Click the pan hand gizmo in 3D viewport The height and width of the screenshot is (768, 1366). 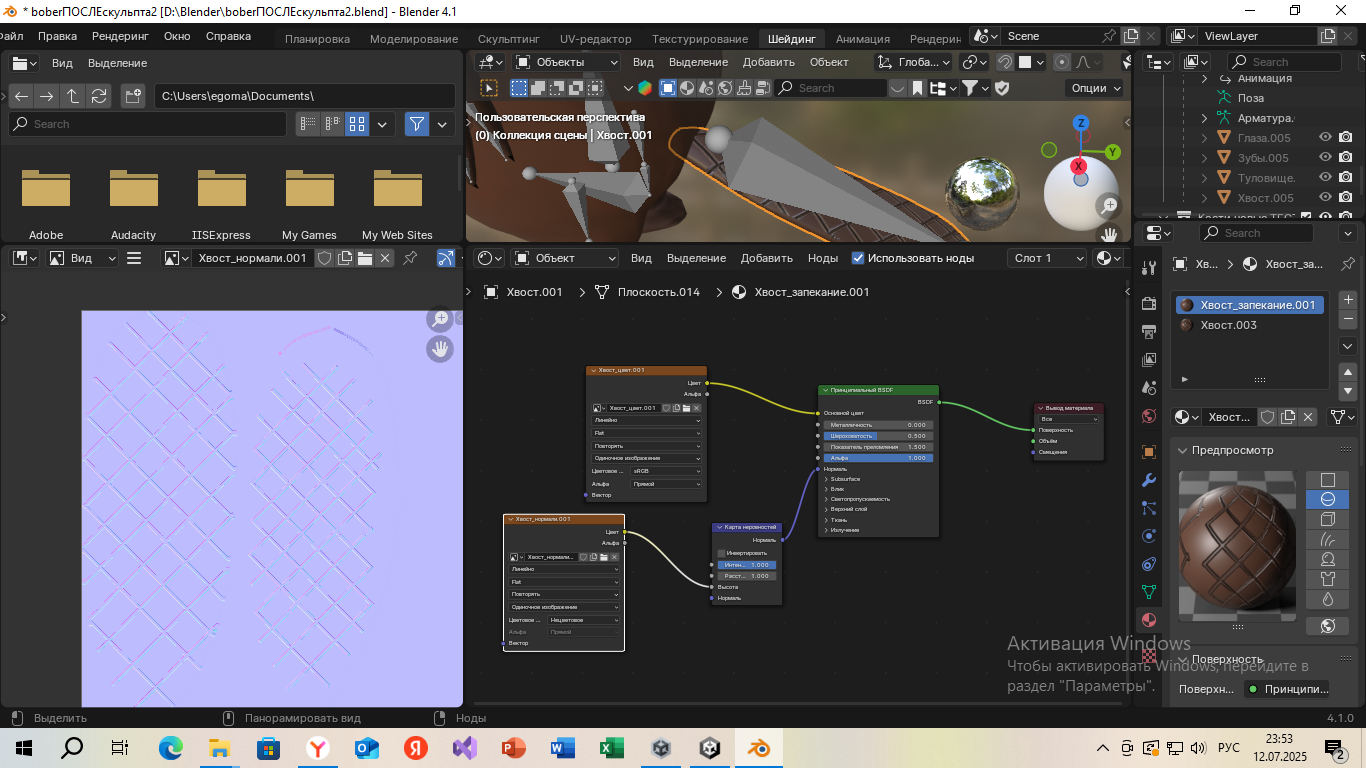tap(1108, 234)
